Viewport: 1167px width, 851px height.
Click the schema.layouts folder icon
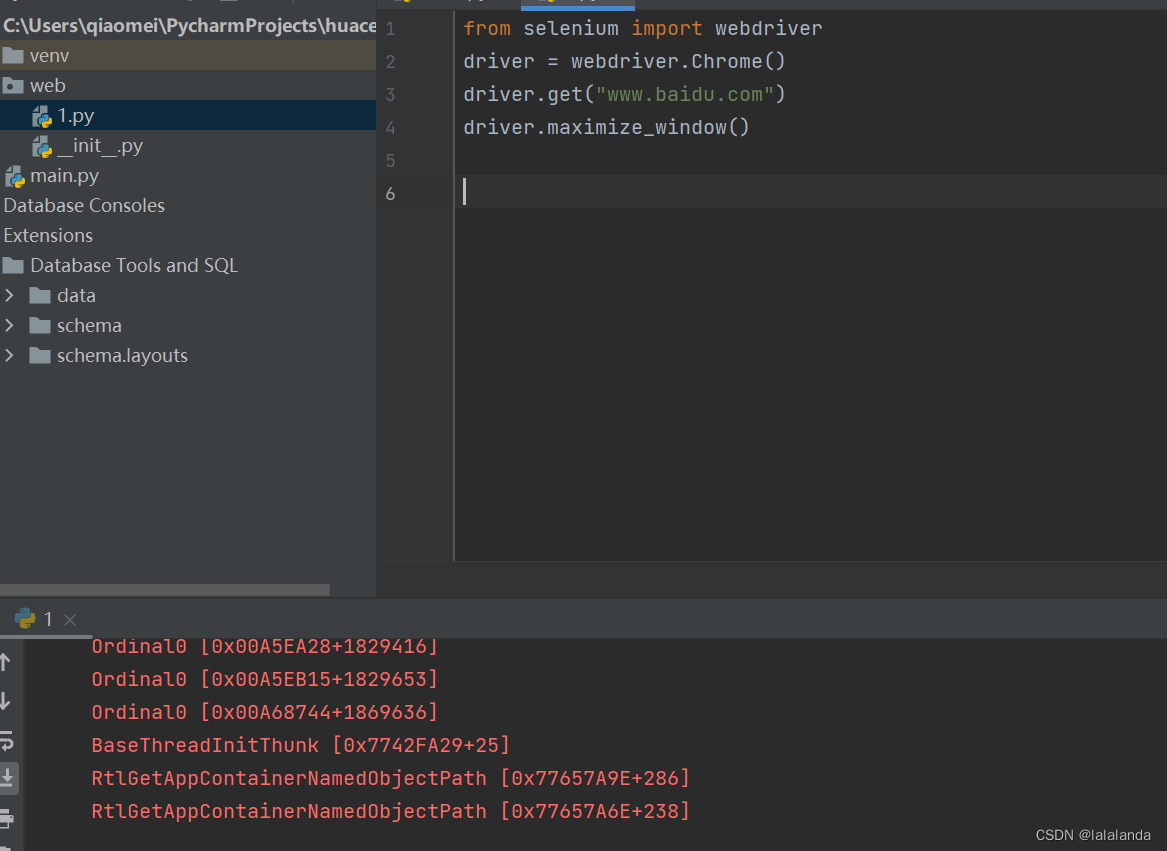coord(39,355)
